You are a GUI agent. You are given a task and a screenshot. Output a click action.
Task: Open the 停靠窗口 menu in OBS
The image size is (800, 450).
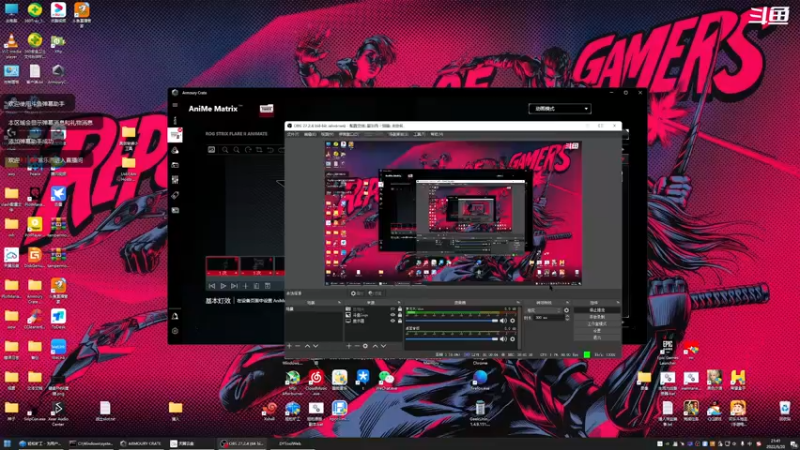click(349, 134)
